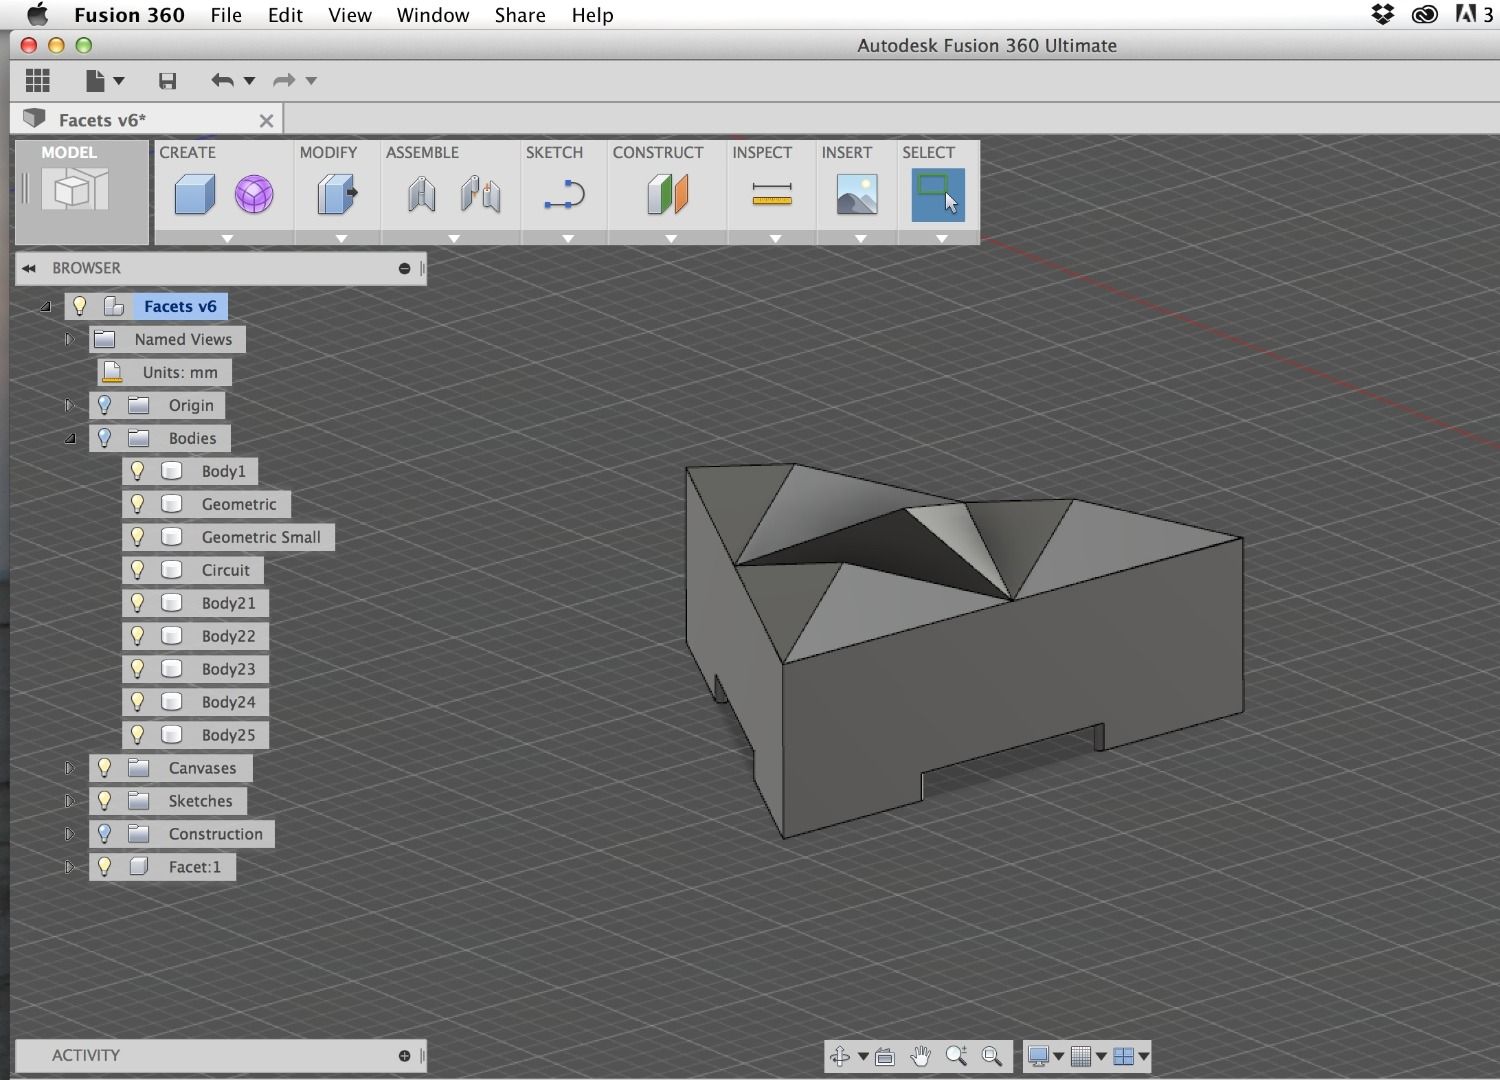Click the Construct plane icon
The height and width of the screenshot is (1080, 1500).
pos(668,194)
